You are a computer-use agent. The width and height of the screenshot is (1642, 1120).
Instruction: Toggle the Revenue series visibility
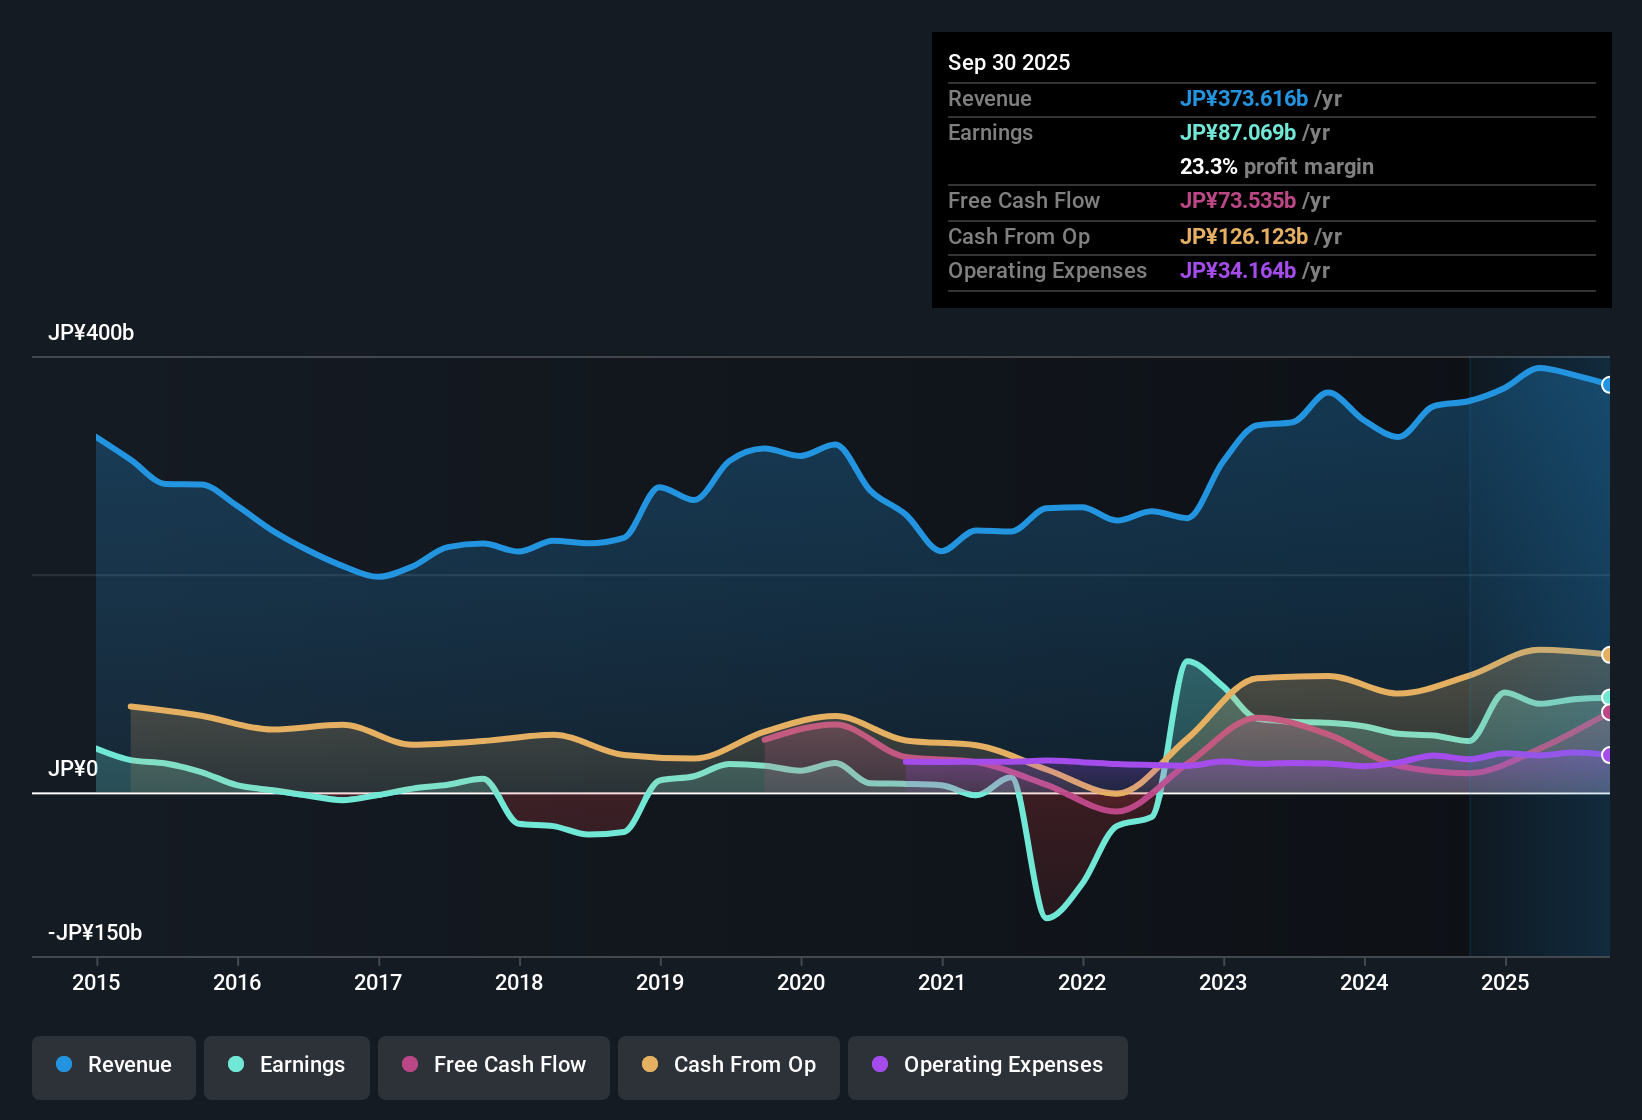[113, 1065]
